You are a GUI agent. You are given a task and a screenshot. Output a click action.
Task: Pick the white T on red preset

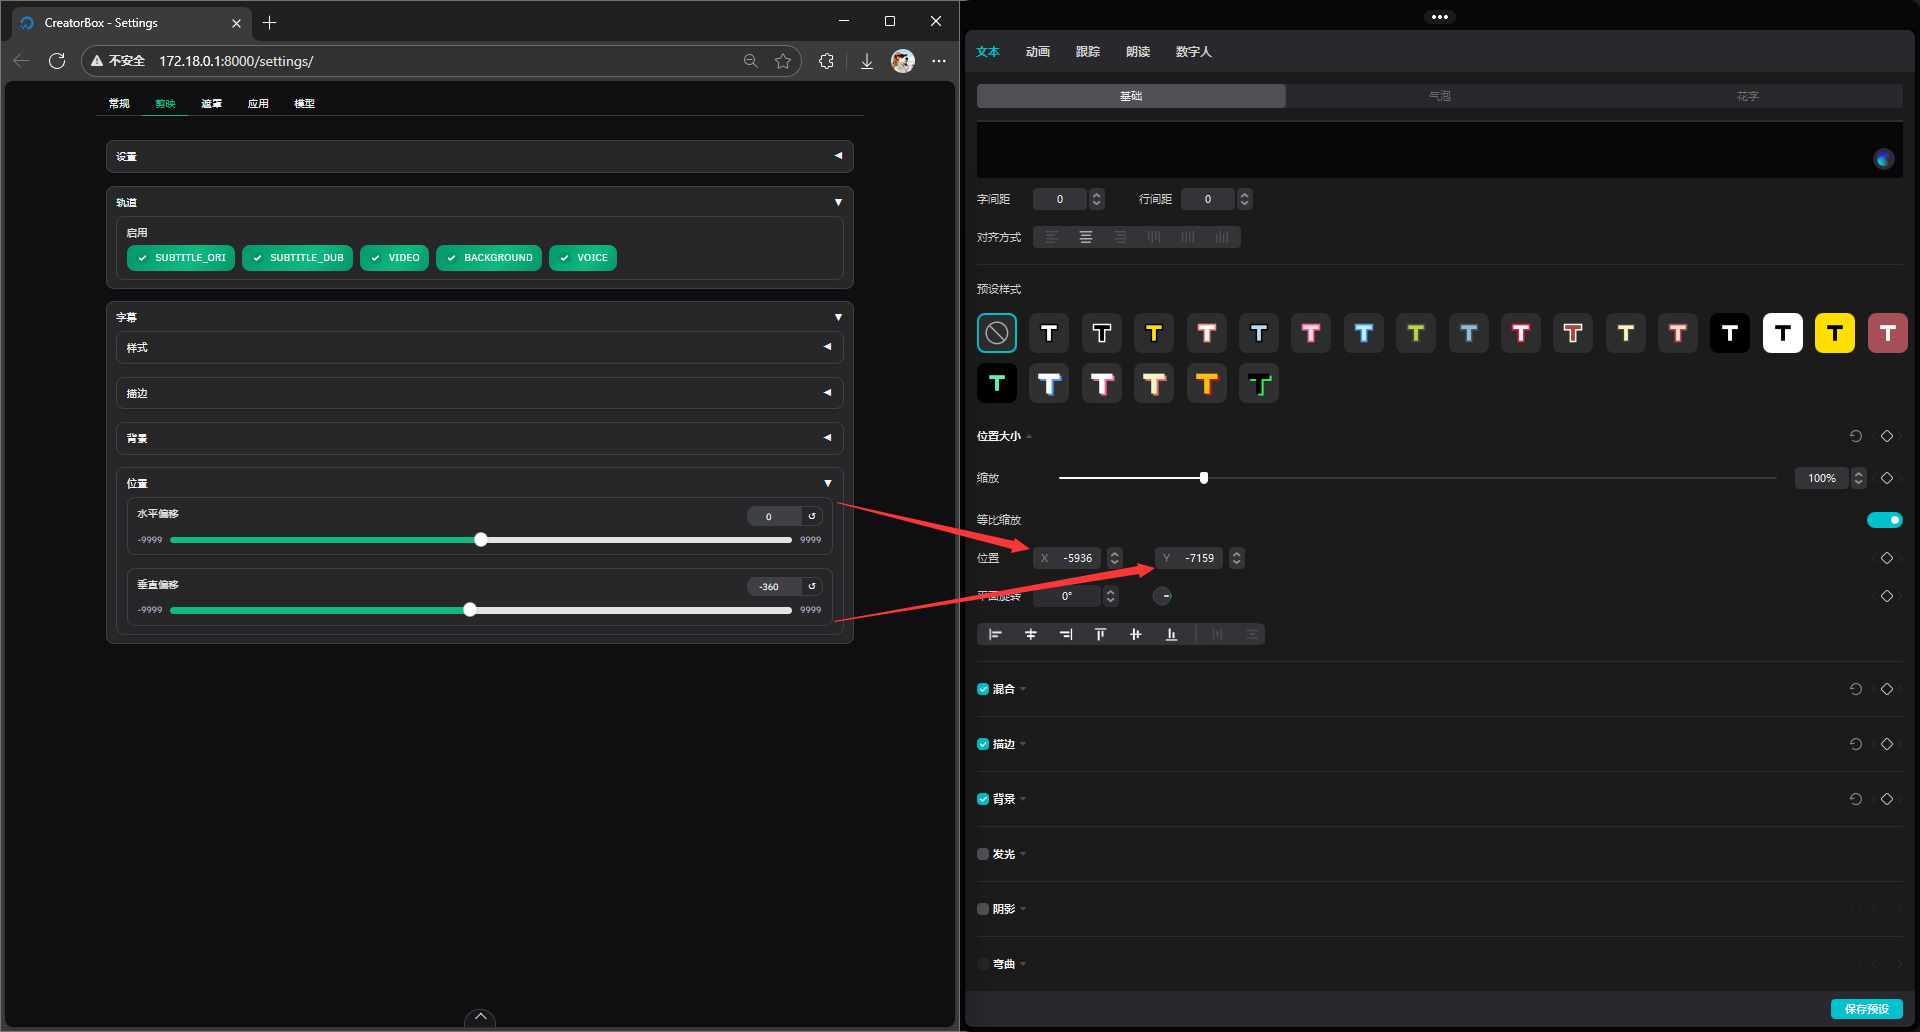coord(1887,333)
